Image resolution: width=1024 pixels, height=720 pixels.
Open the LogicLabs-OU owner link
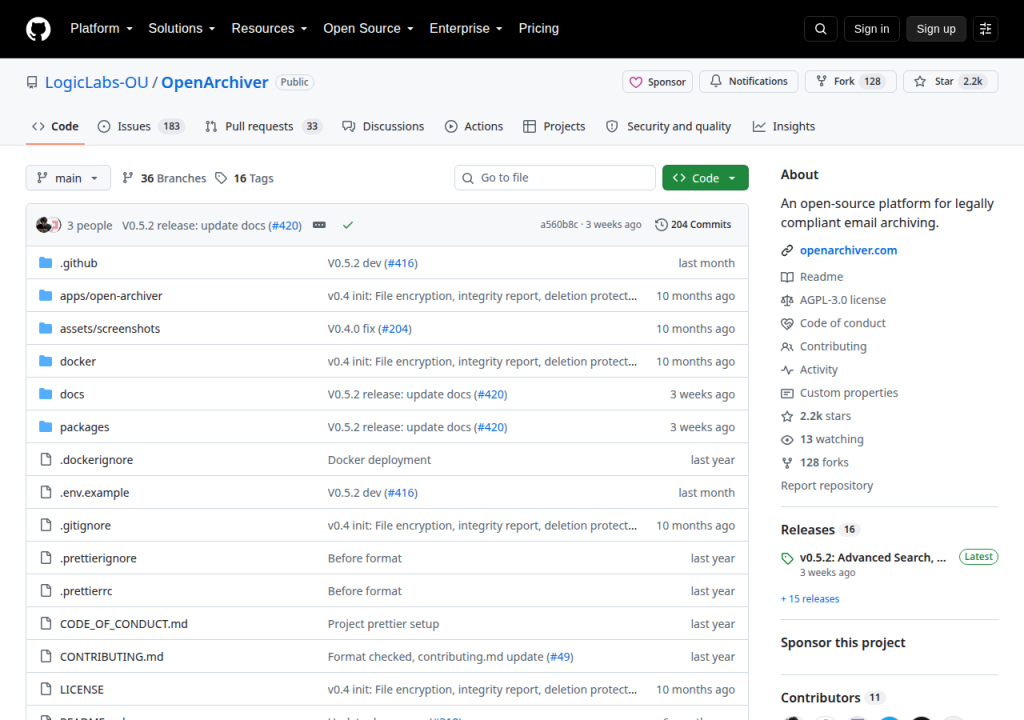pyautogui.click(x=97, y=82)
